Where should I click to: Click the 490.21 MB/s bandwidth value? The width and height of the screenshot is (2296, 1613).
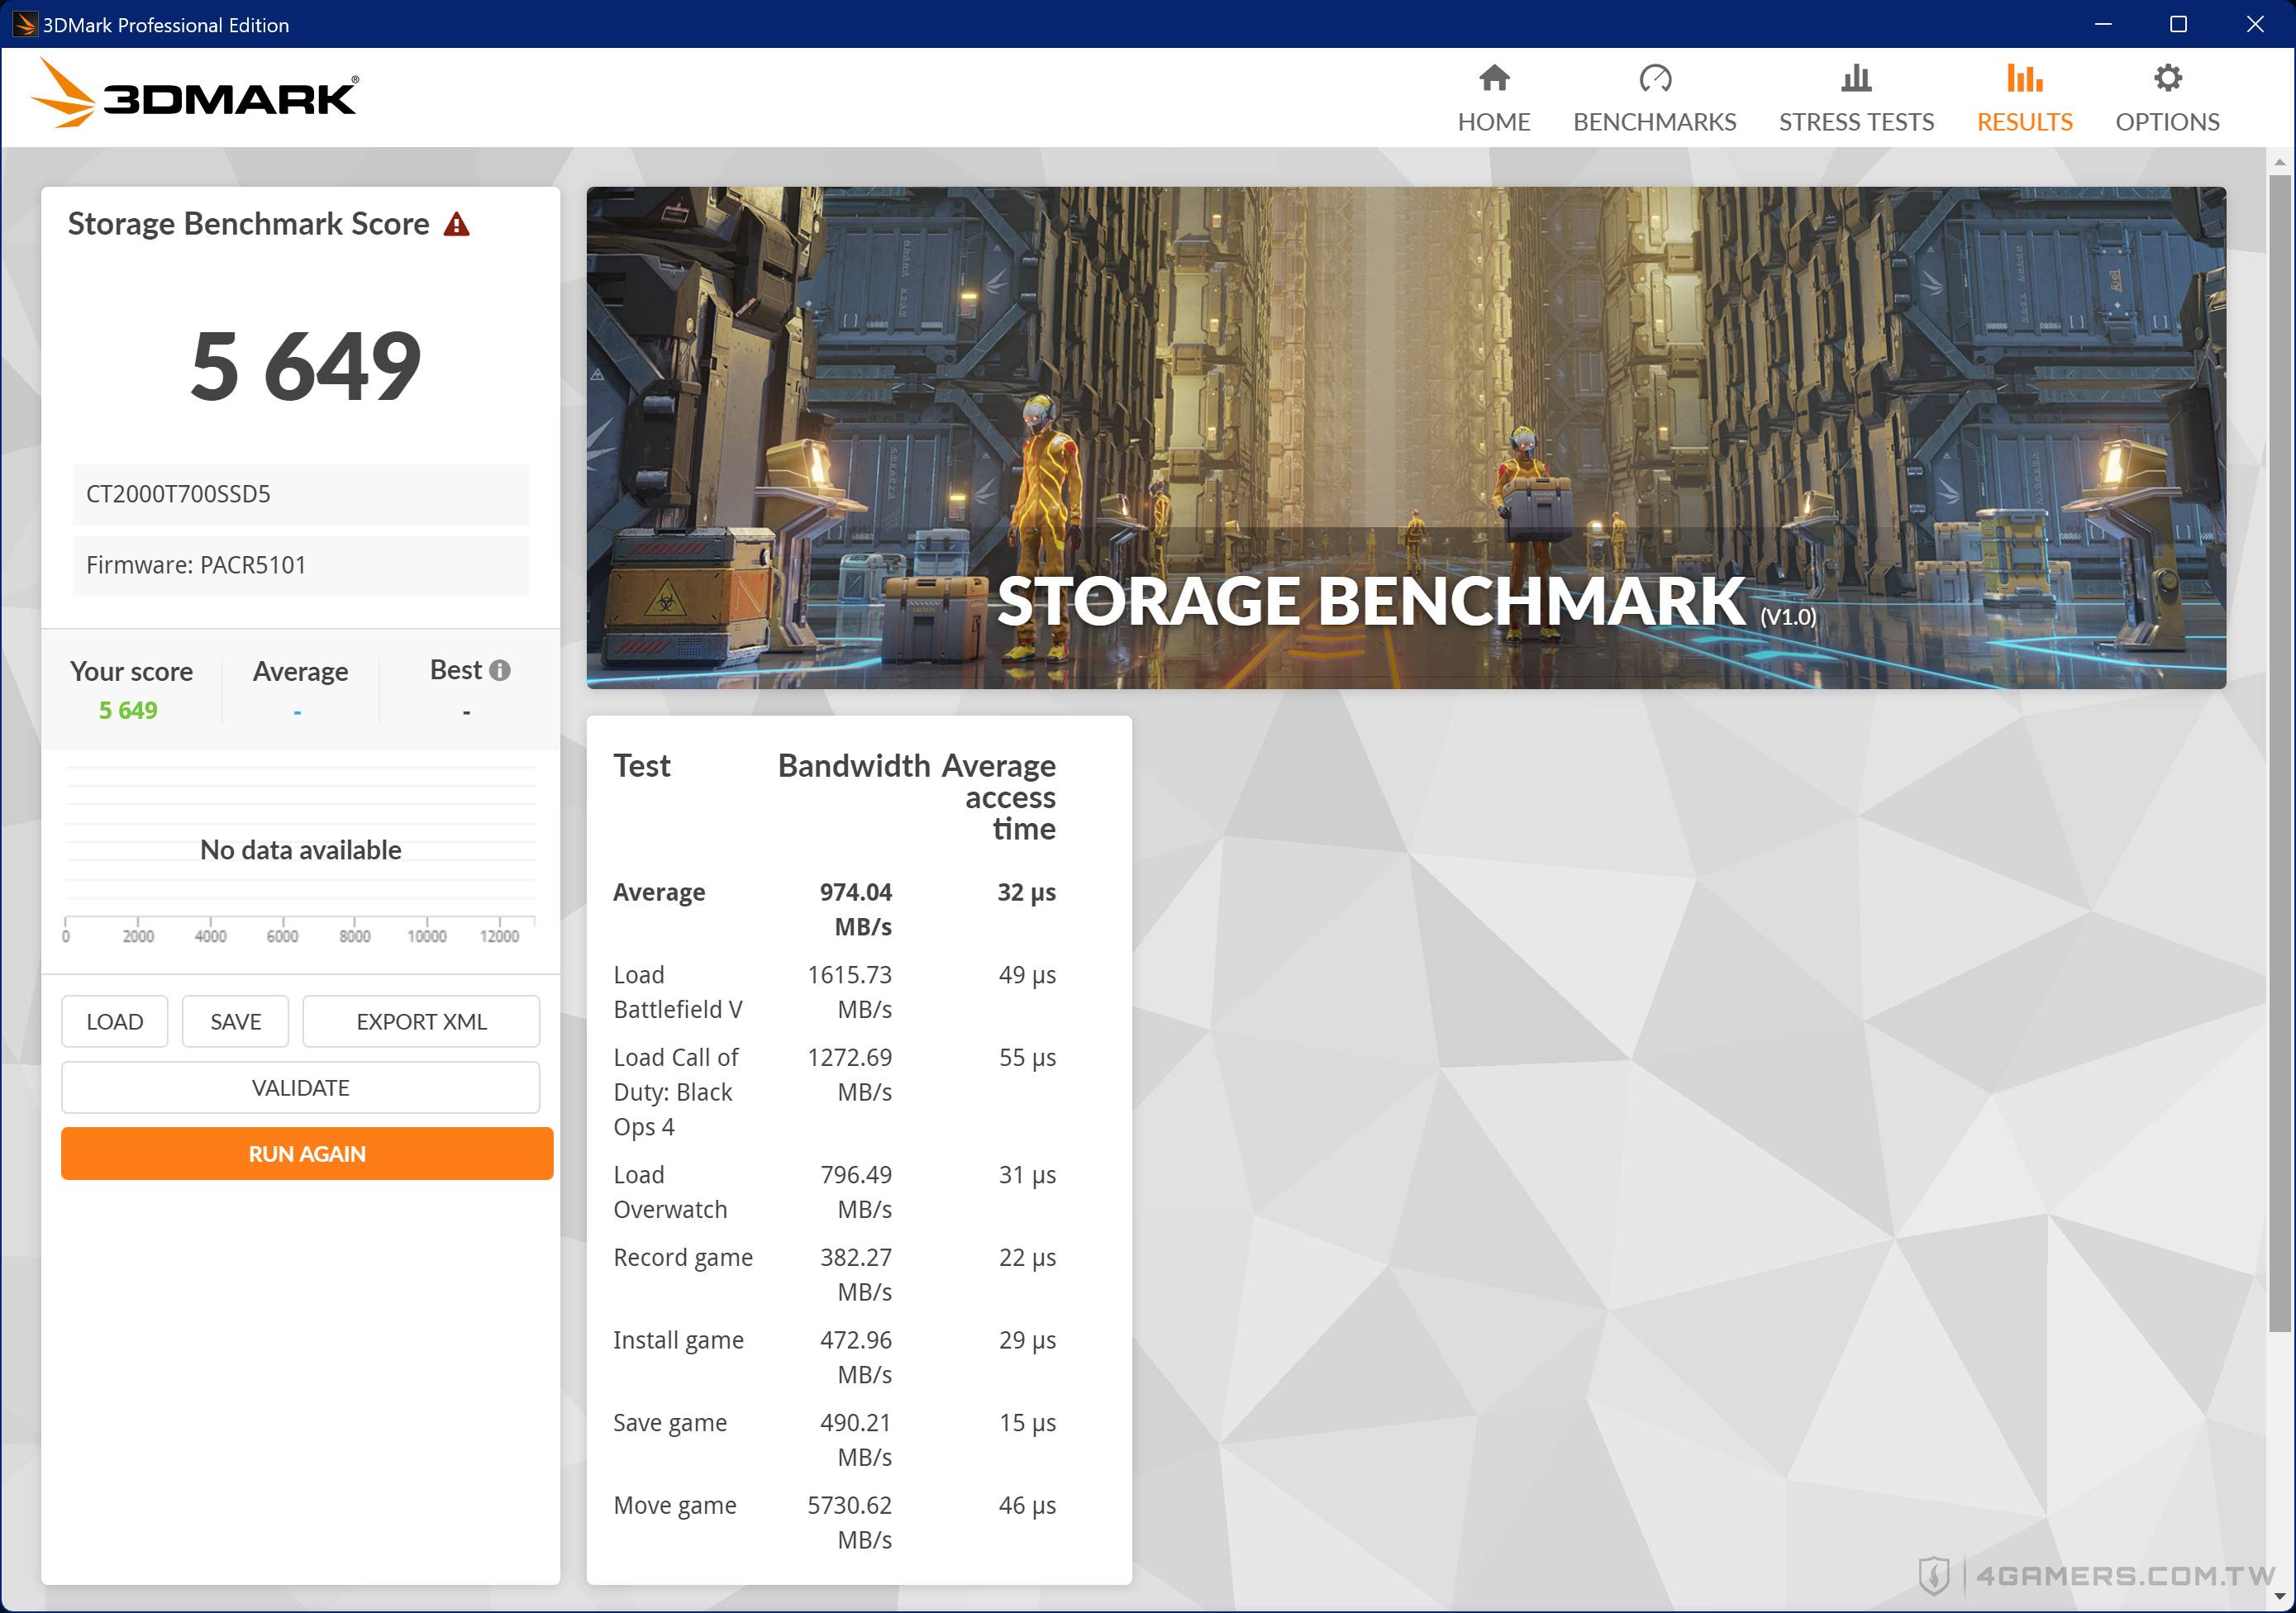855,1439
